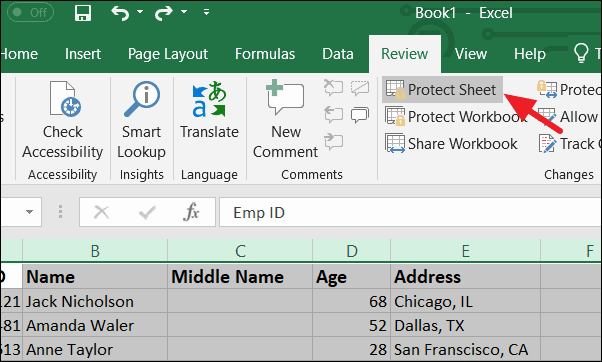This screenshot has width=602, height=362.
Task: Click the formula bar showing Emp ID
Action: (410, 212)
